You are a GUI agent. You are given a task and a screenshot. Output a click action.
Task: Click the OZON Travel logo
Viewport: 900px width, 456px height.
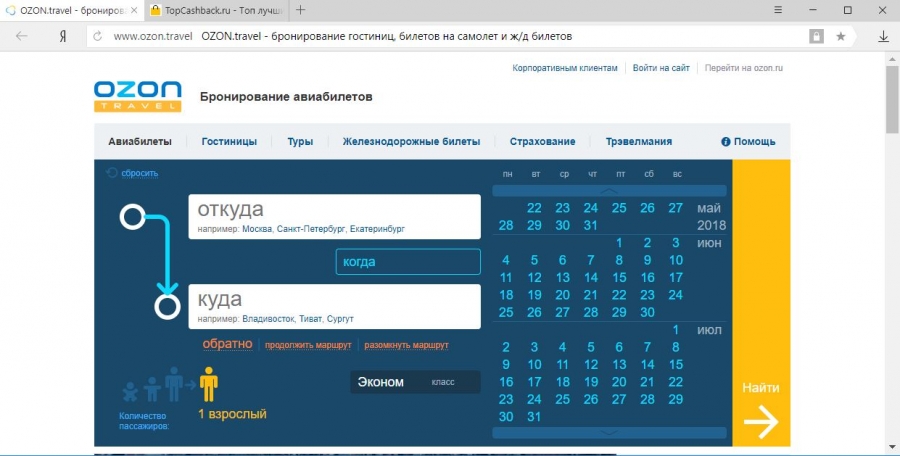pyautogui.click(x=138, y=96)
